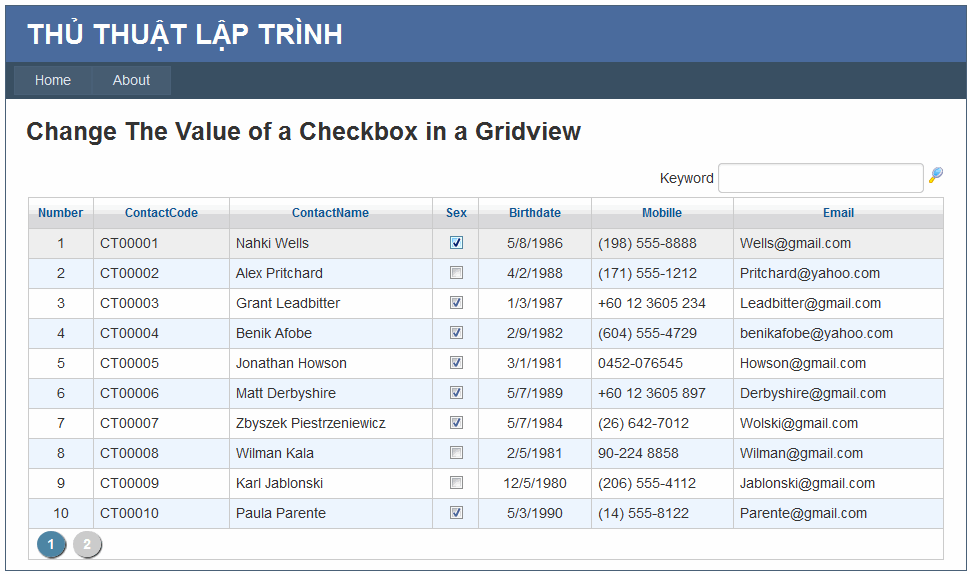Sort by Email column header
This screenshot has height=574, width=970.
point(838,213)
